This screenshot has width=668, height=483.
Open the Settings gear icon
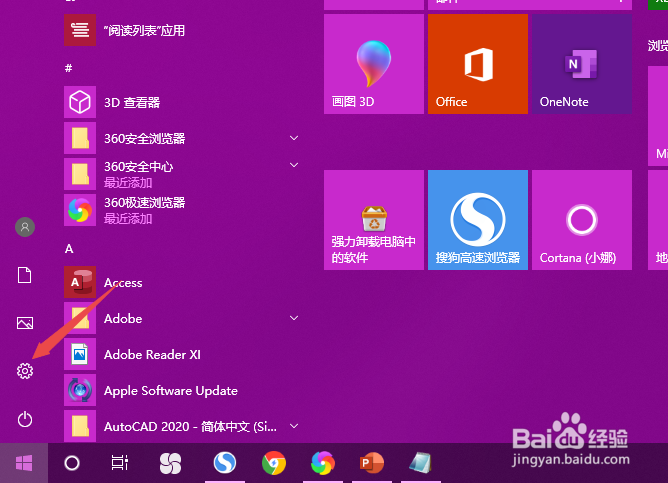tap(25, 371)
